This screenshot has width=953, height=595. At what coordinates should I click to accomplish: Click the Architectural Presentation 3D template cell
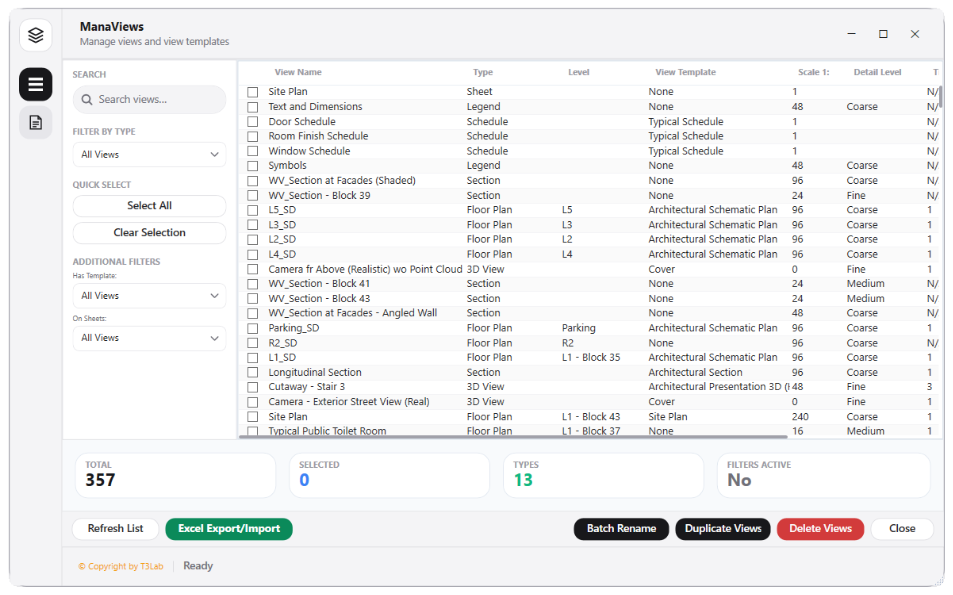point(718,387)
